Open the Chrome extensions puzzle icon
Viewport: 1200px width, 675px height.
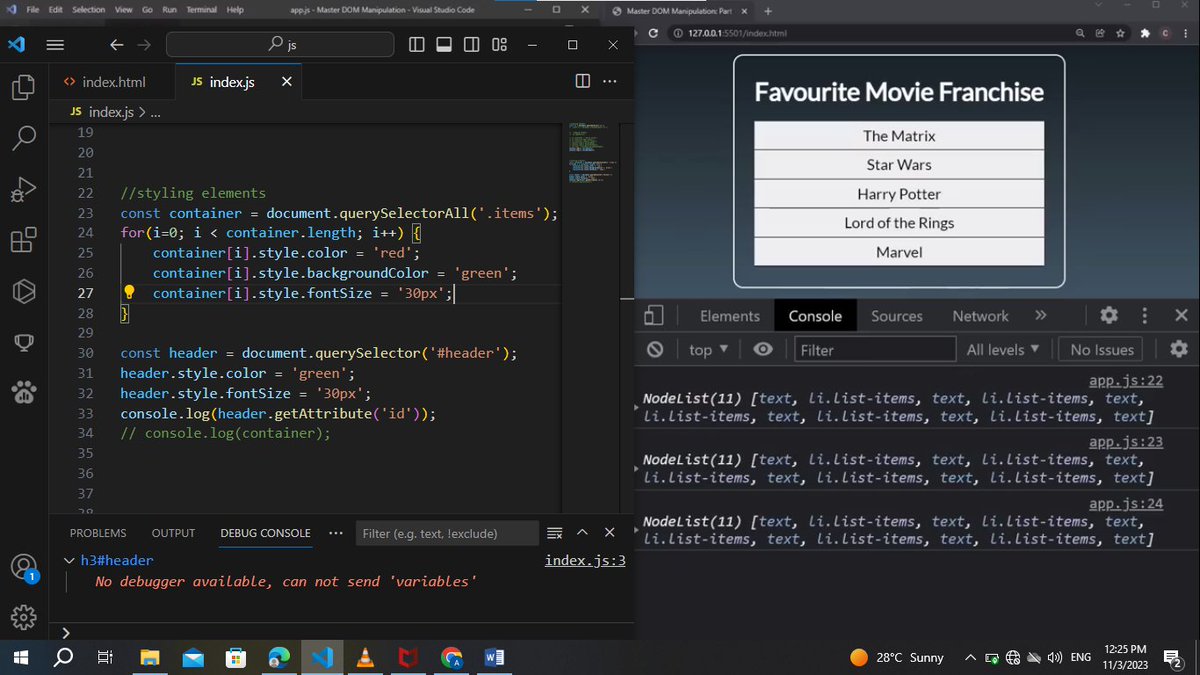[x=1145, y=33]
